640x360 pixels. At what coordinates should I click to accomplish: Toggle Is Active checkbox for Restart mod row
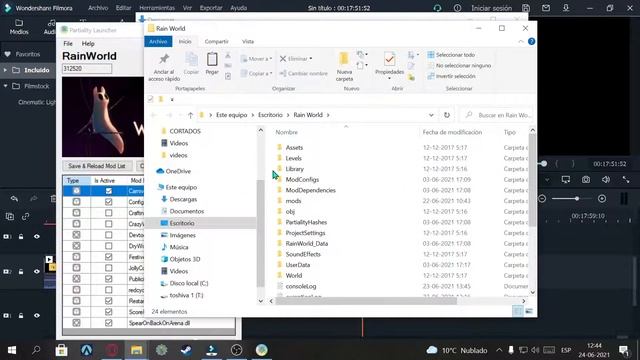(x=109, y=301)
